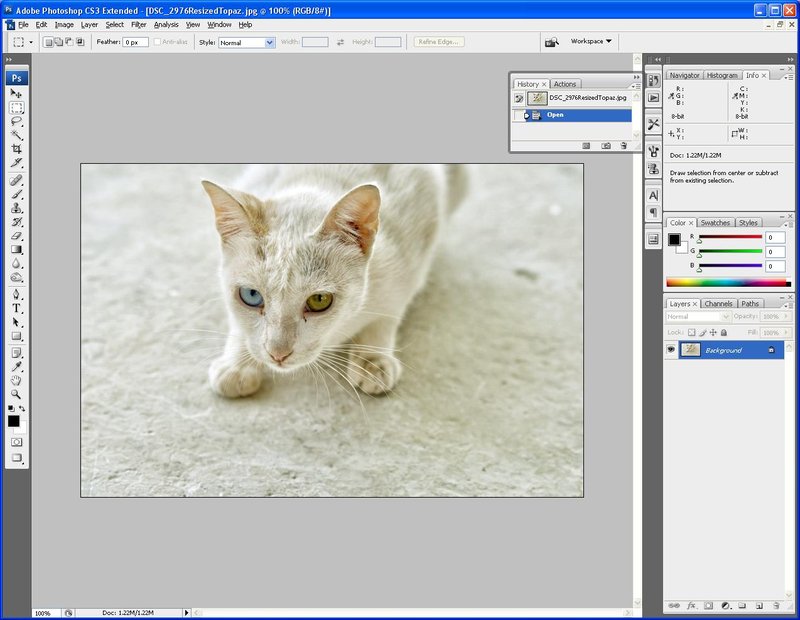Select the History Brush tool
The height and width of the screenshot is (620, 800).
coord(16,222)
